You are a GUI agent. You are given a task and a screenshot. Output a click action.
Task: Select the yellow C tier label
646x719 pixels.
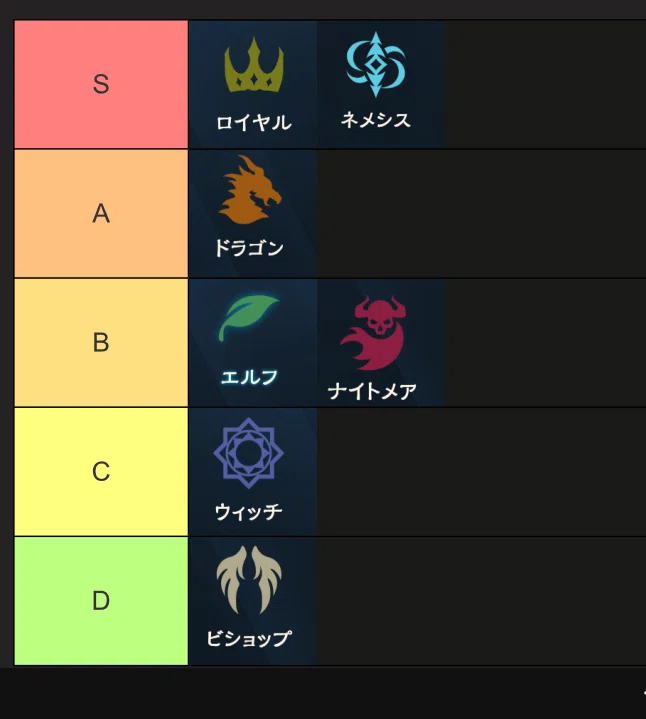tap(101, 472)
